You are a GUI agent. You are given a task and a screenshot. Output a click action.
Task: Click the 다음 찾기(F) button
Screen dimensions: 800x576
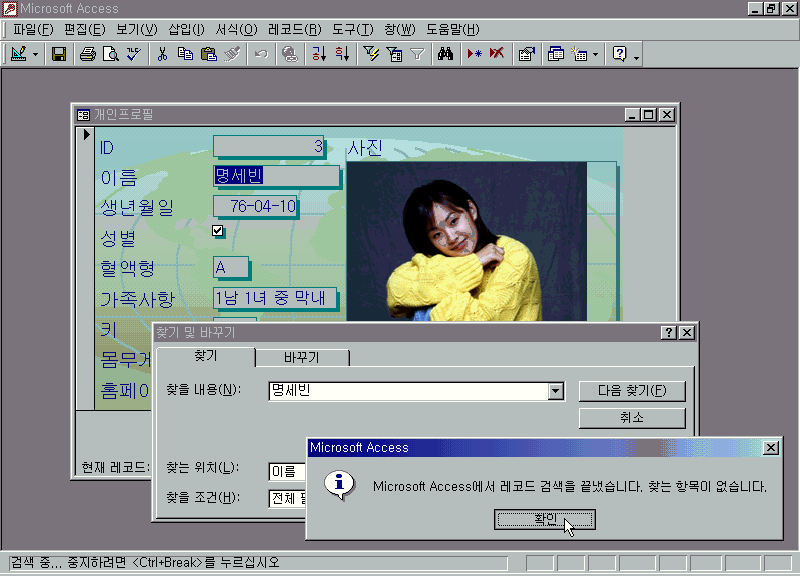coord(632,391)
